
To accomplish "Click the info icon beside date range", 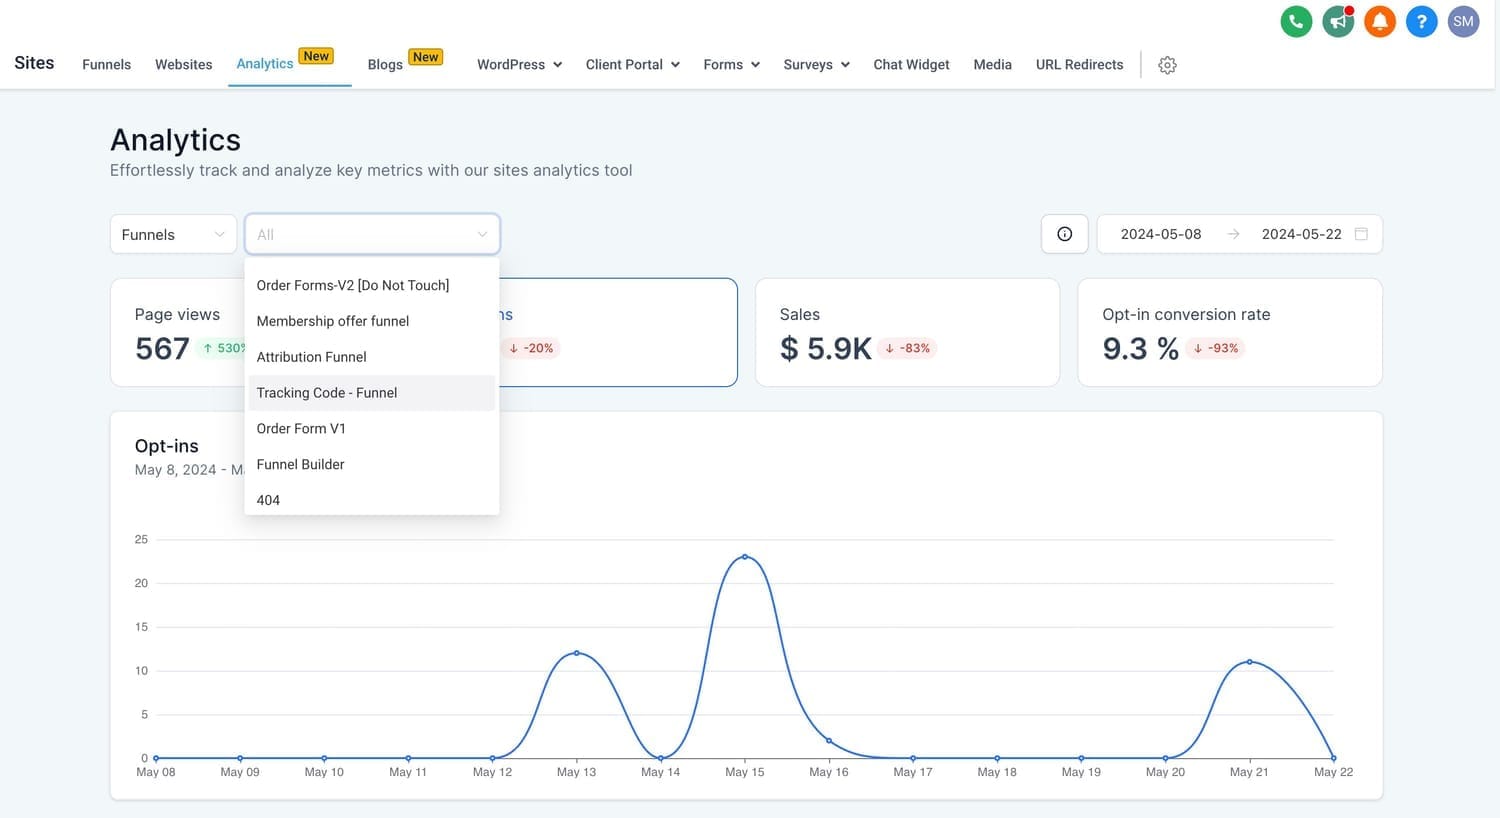I will point(1064,234).
